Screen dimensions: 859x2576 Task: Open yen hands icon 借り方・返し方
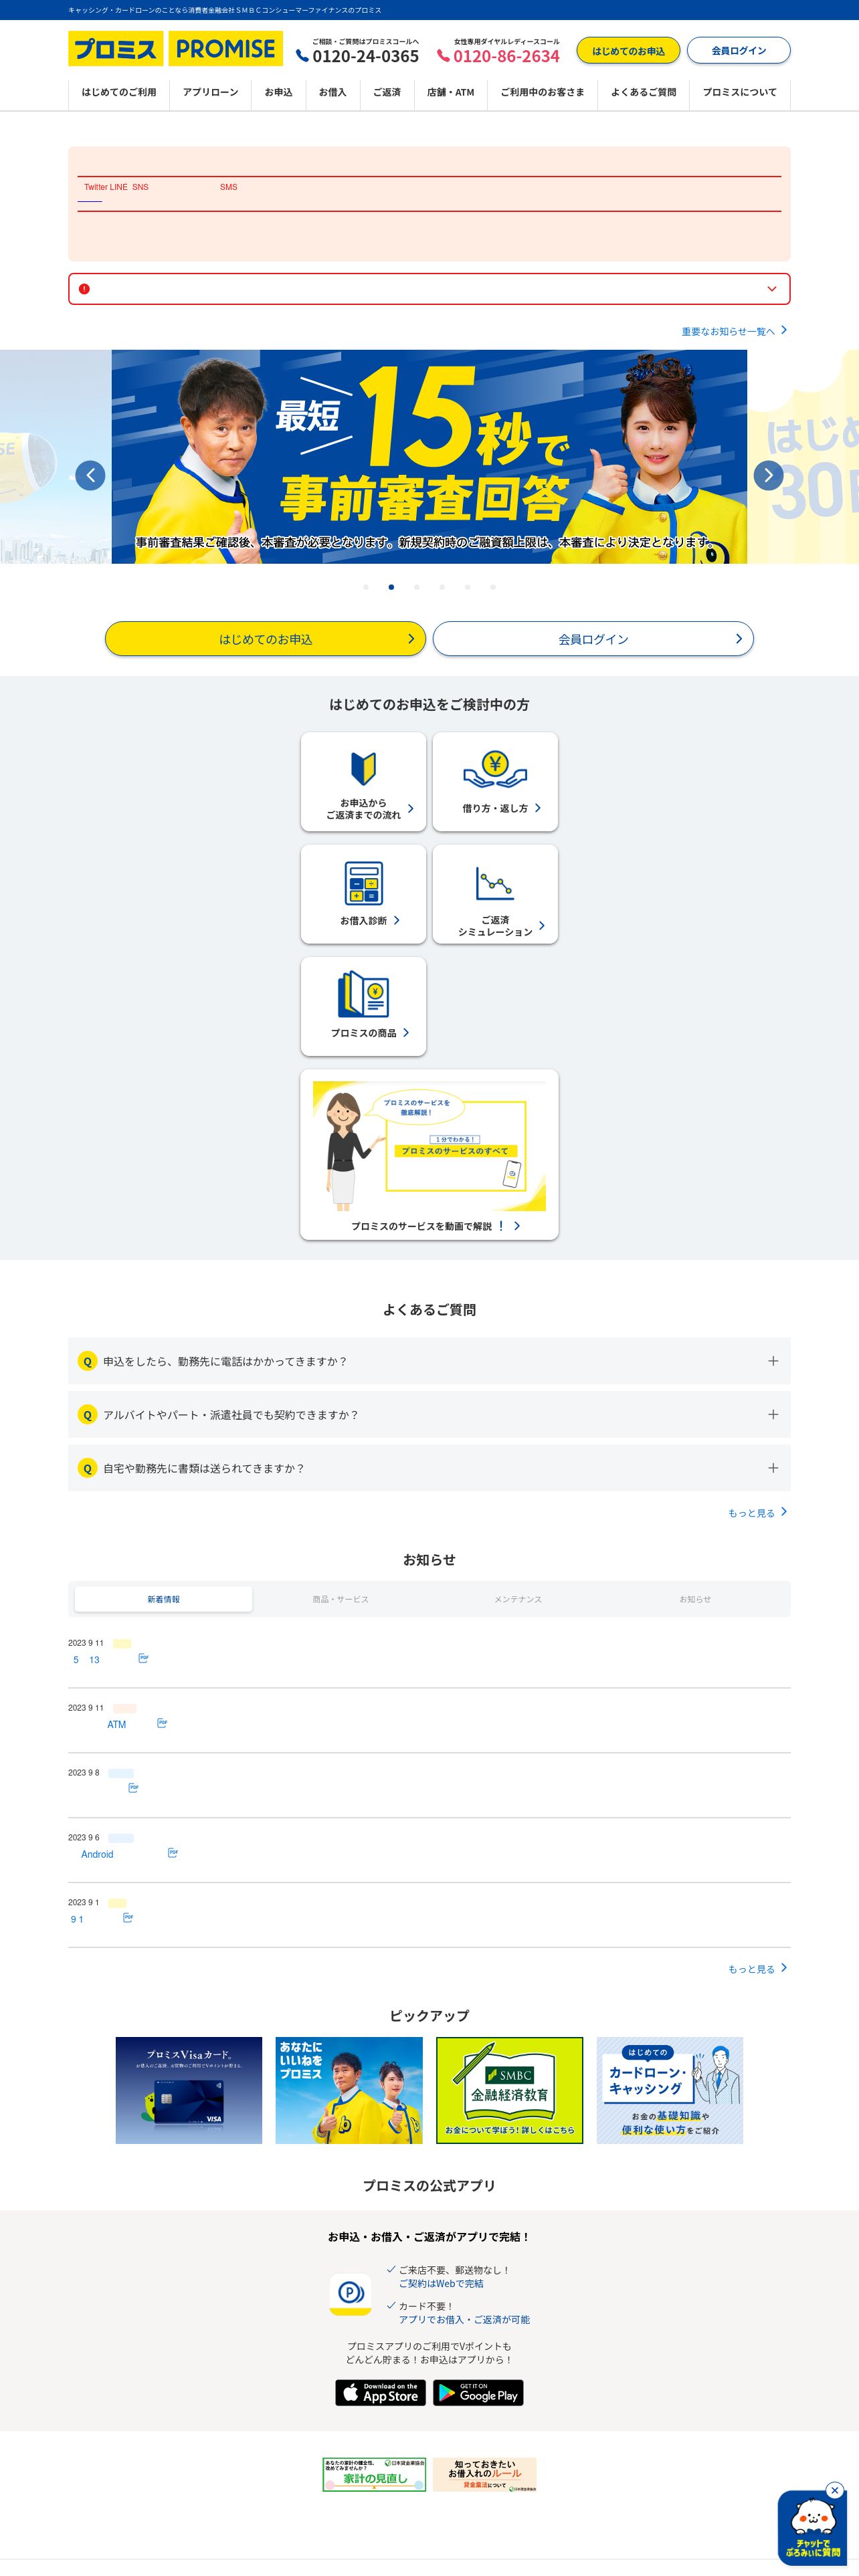coord(495,781)
